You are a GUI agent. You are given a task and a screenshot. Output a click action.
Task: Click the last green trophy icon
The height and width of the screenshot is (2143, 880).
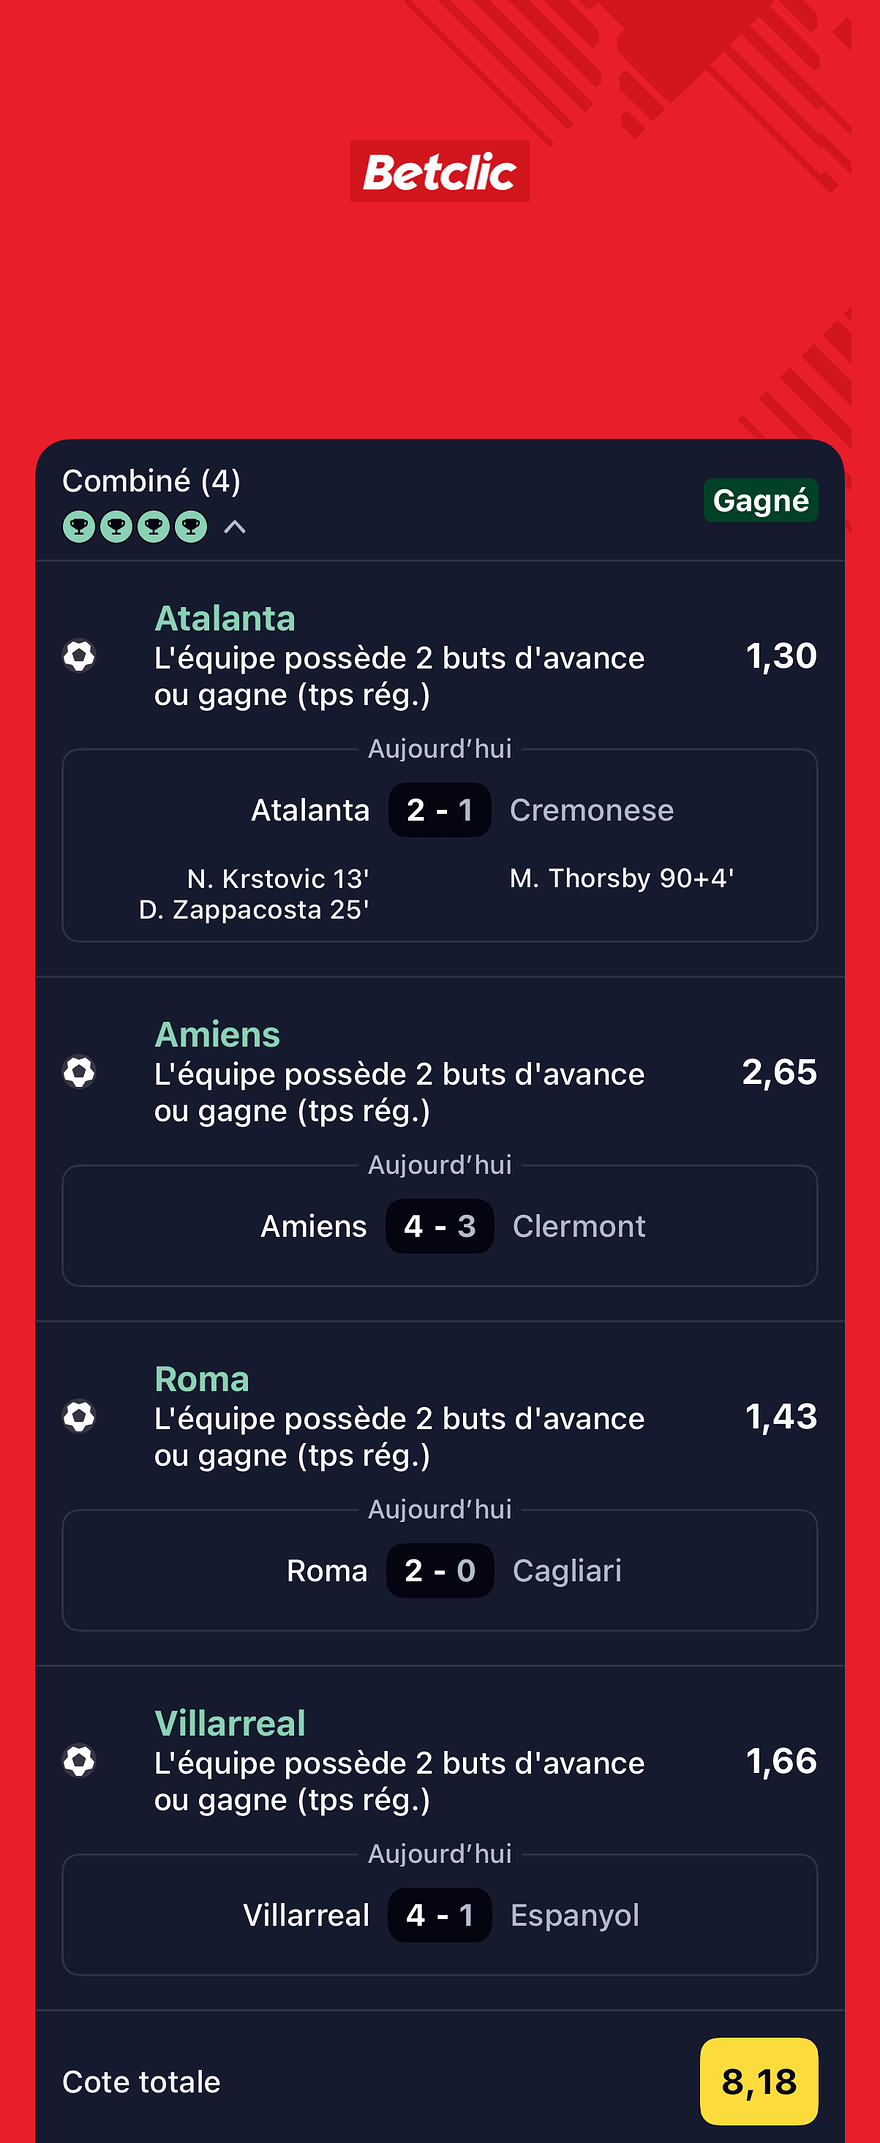[x=190, y=526]
